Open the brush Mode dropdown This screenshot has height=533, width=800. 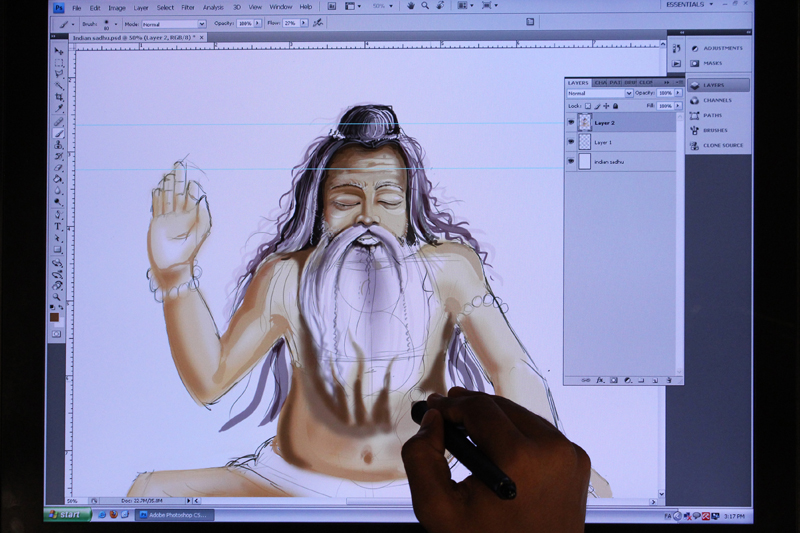coord(172,23)
